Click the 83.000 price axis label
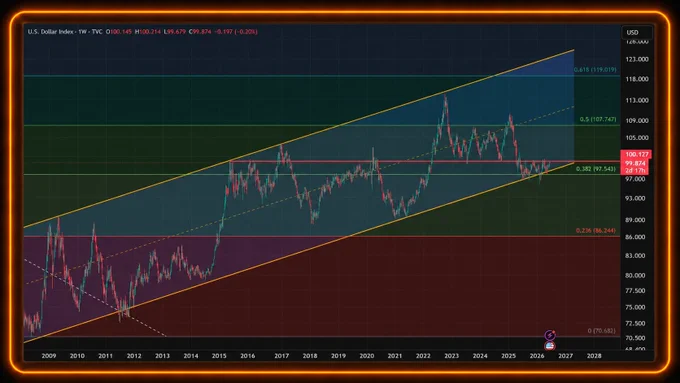 [x=635, y=256]
